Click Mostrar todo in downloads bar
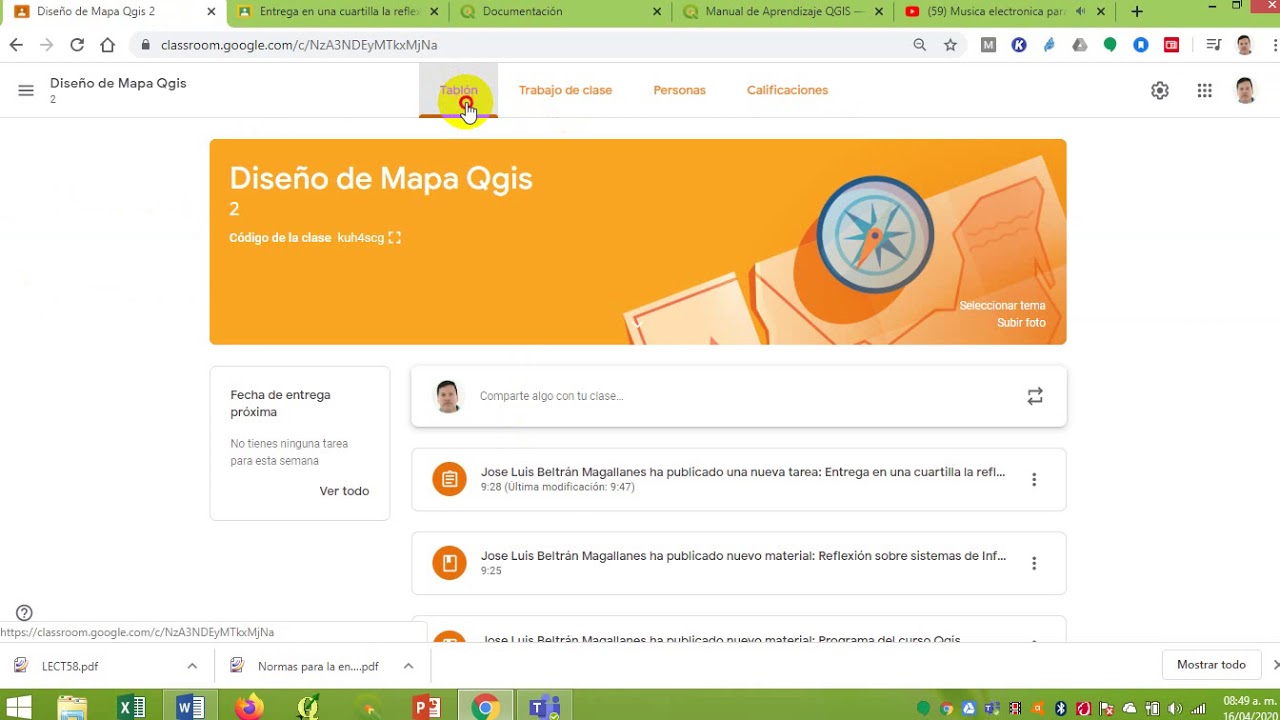1280x720 pixels. pos(1211,665)
